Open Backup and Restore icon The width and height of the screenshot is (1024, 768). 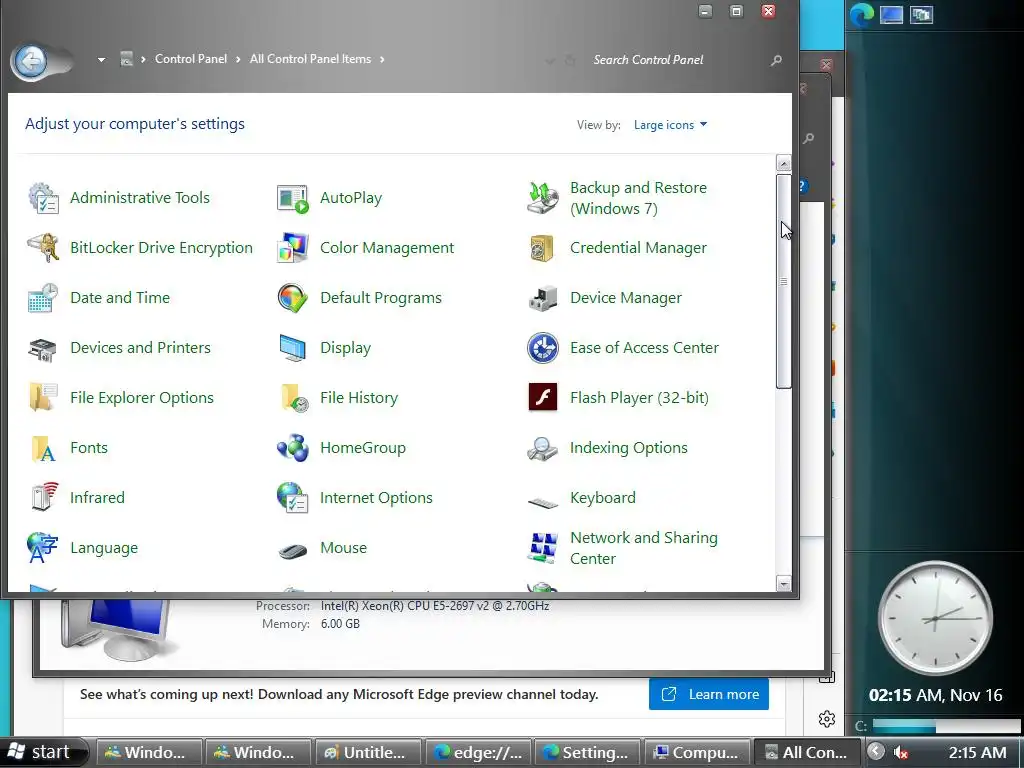(x=543, y=198)
